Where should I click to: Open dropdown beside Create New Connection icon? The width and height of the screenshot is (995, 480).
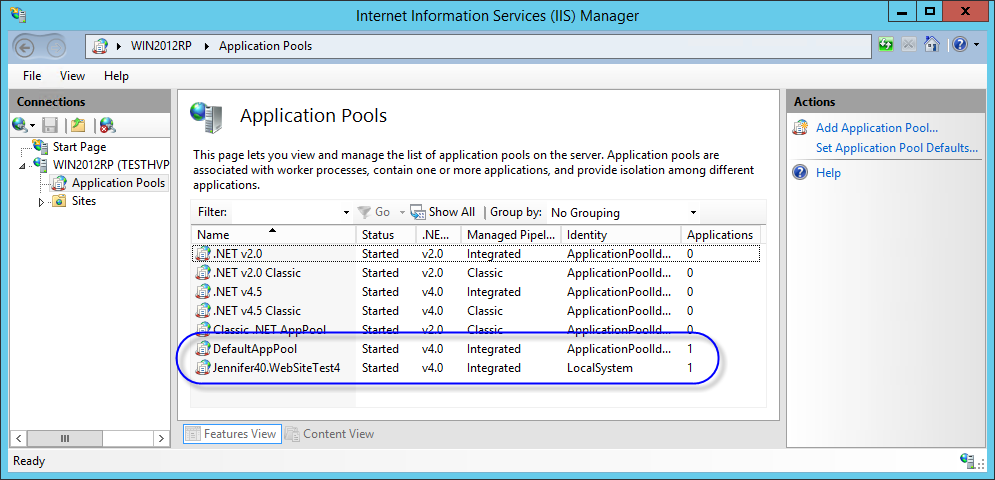32,126
